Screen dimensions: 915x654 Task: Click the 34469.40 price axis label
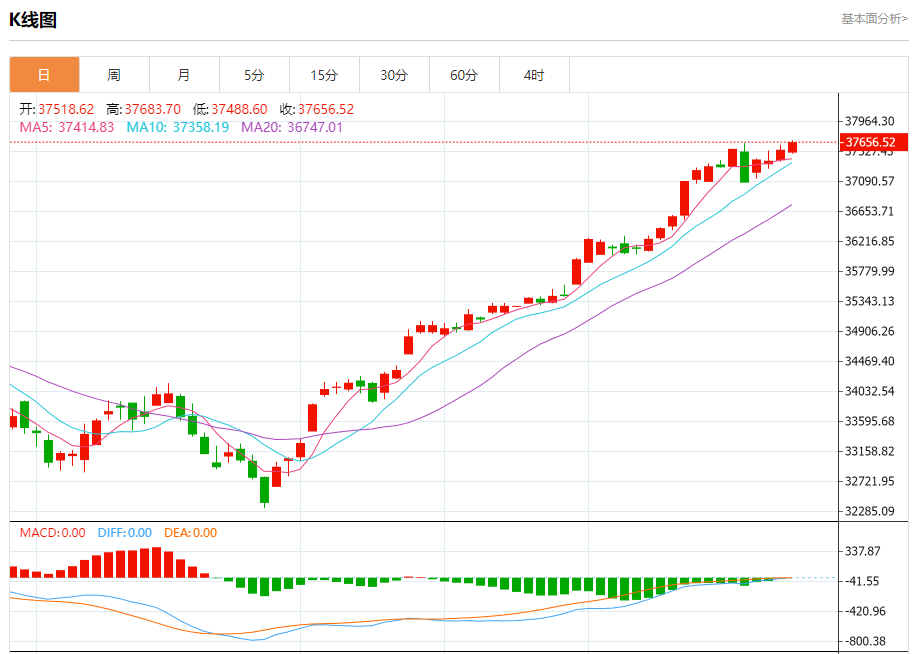(x=869, y=361)
